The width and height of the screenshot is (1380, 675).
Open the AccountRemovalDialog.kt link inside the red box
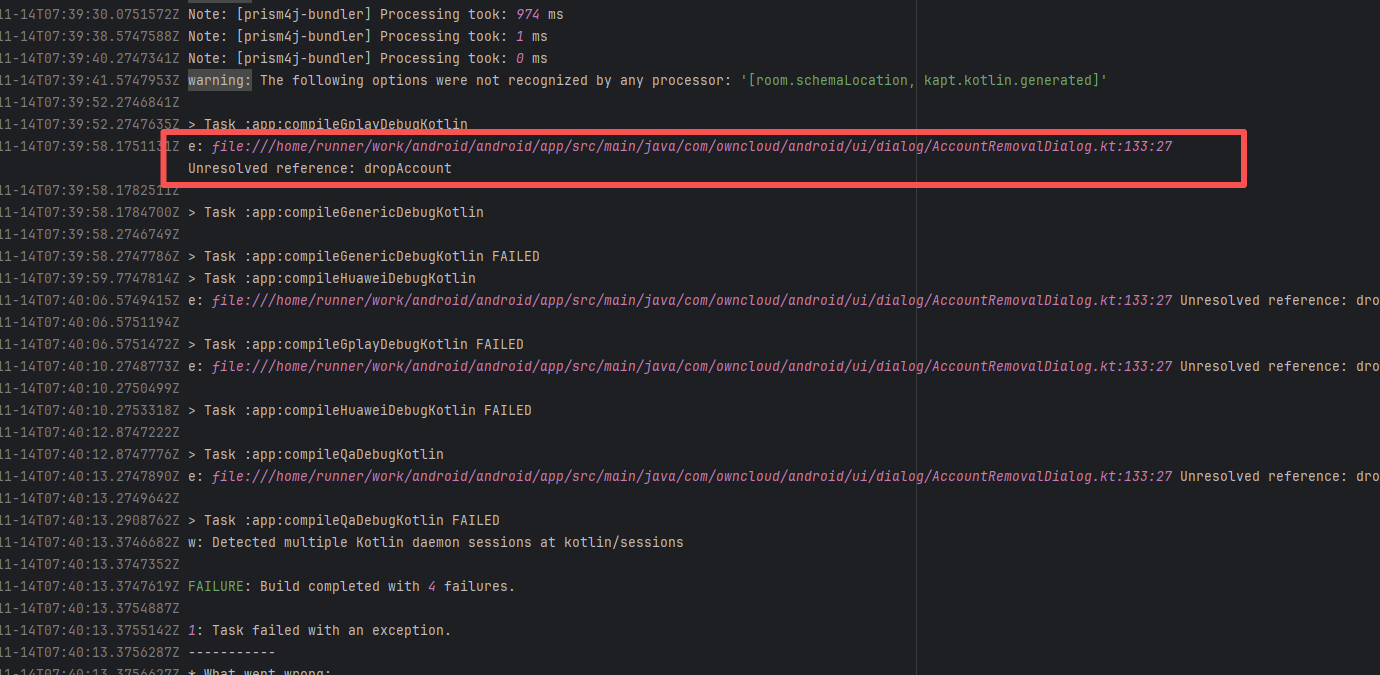(691, 147)
